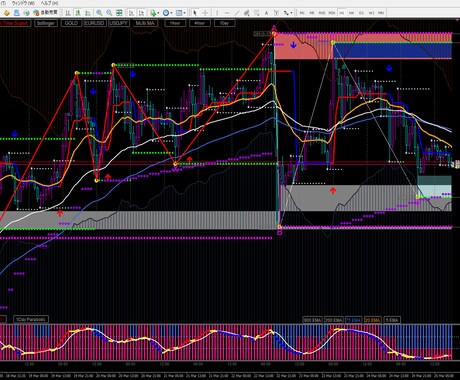Open the ウィンドウ (Window) menu

coord(23,3)
